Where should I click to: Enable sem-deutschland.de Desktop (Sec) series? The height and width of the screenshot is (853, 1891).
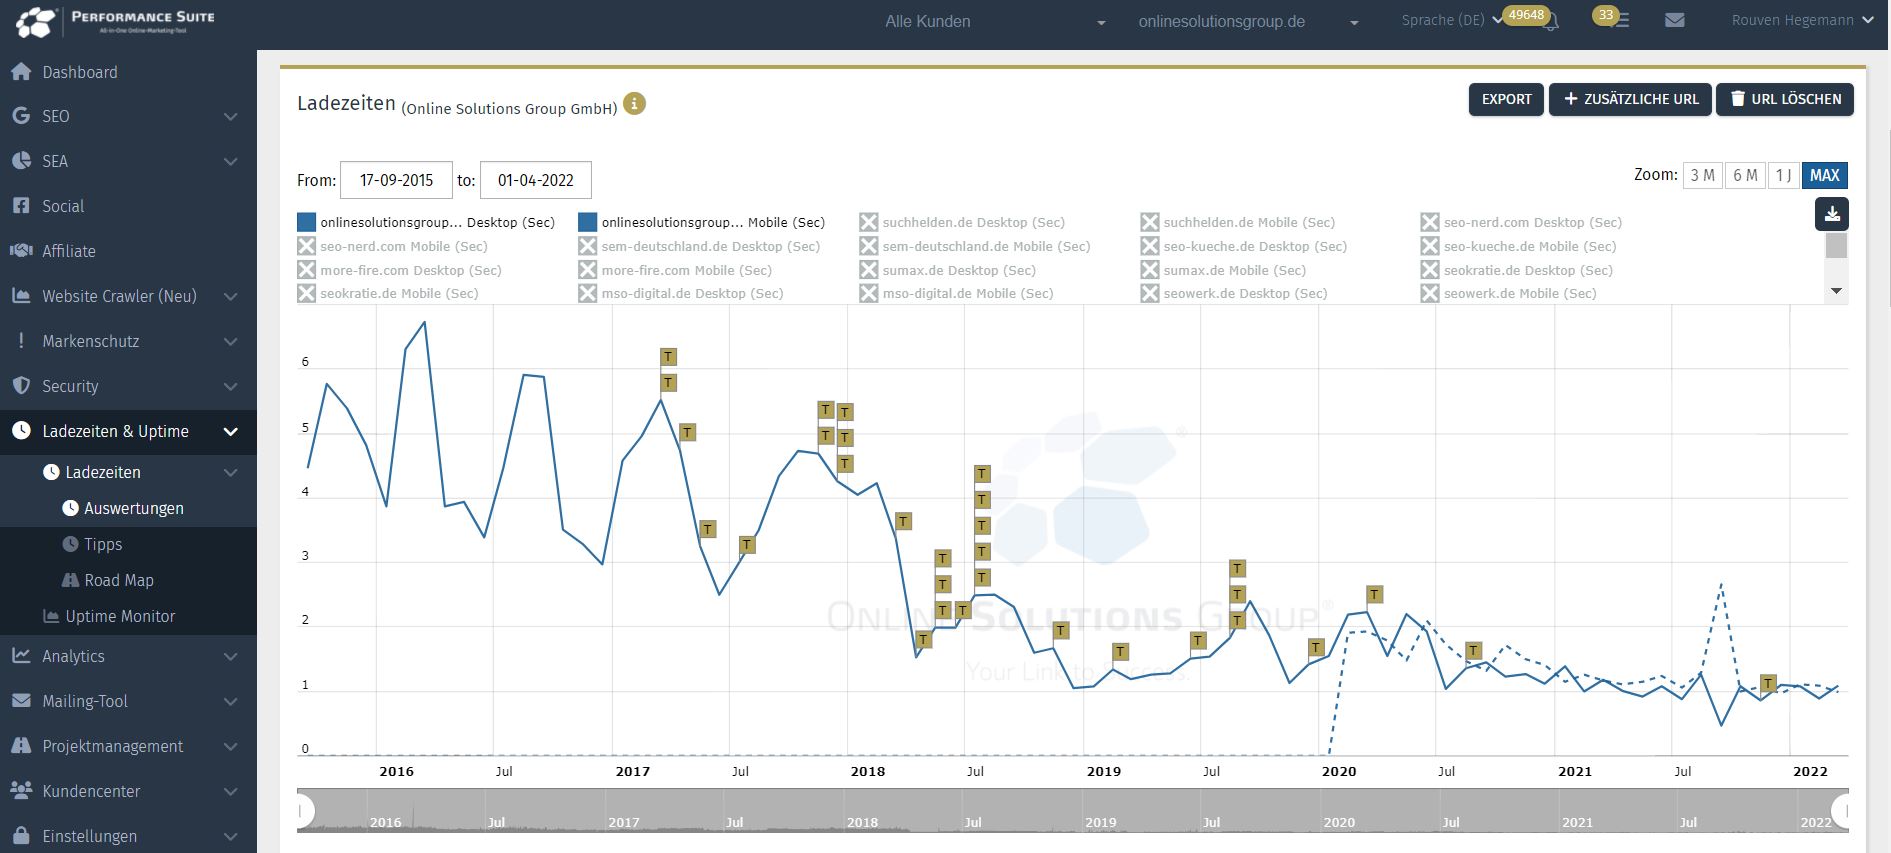point(699,246)
